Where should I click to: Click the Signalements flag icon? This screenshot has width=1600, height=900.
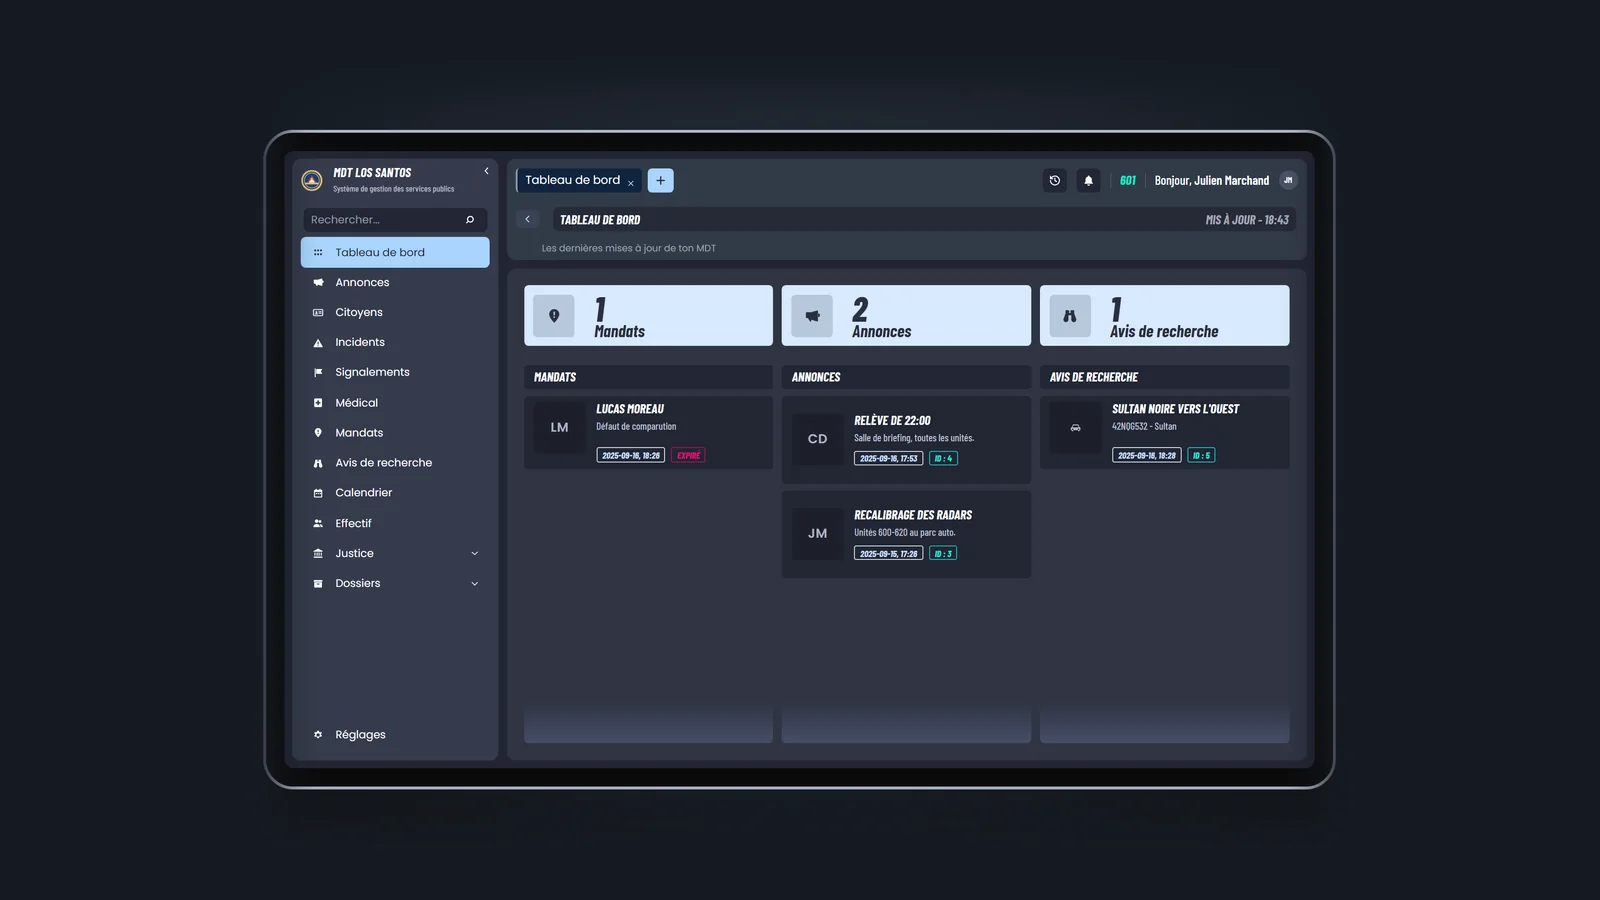(x=318, y=373)
